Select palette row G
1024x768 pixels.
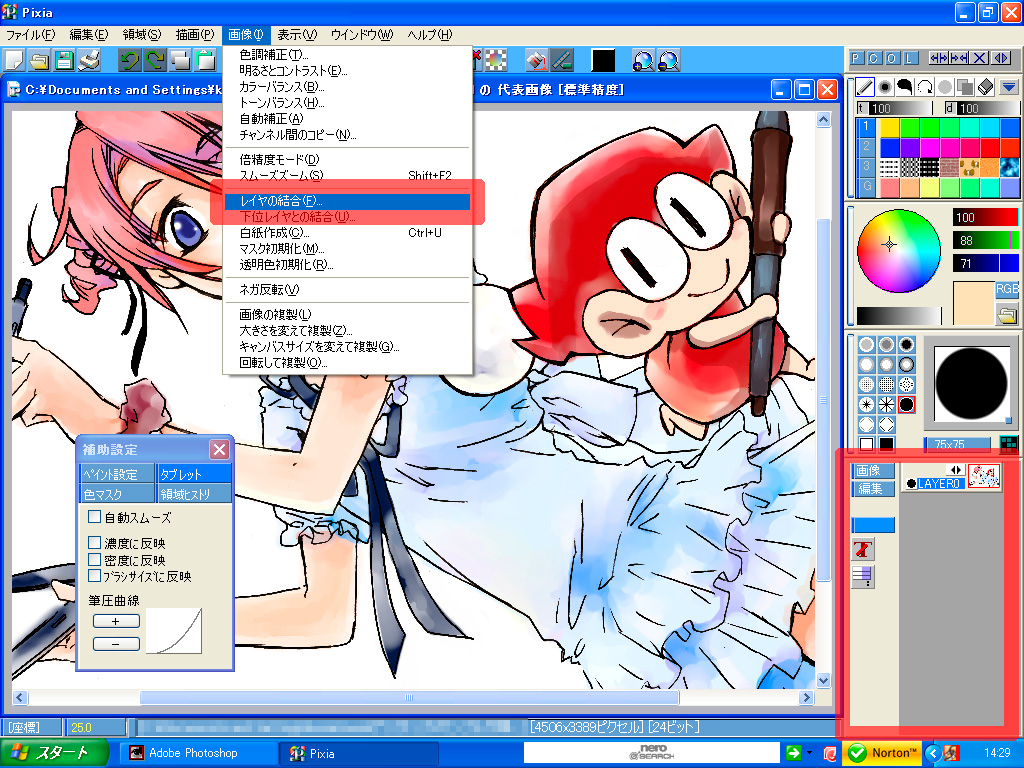pyautogui.click(x=866, y=186)
